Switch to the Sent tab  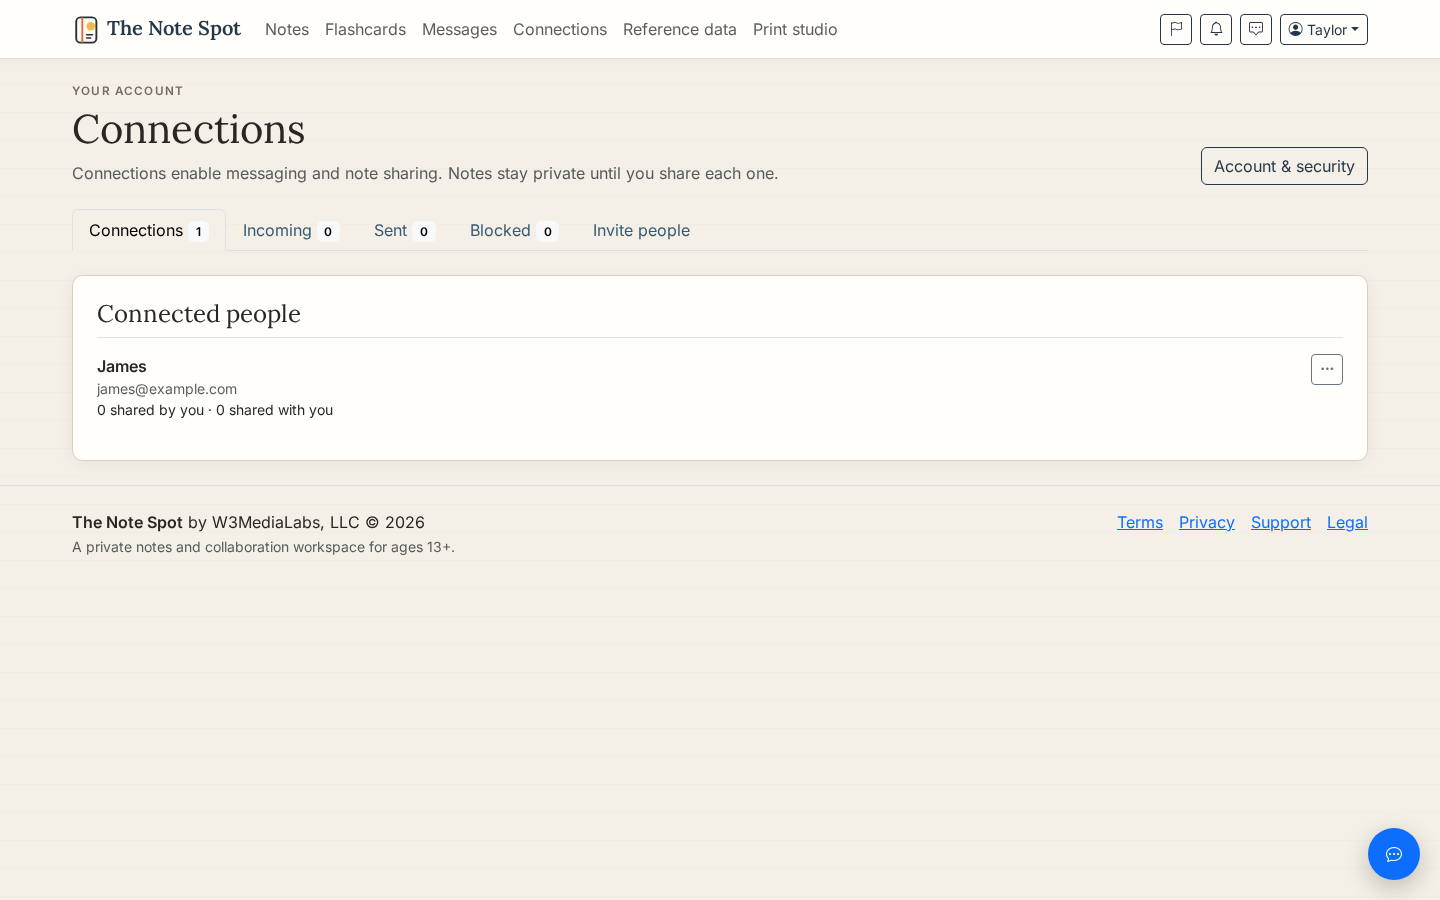[x=404, y=230]
